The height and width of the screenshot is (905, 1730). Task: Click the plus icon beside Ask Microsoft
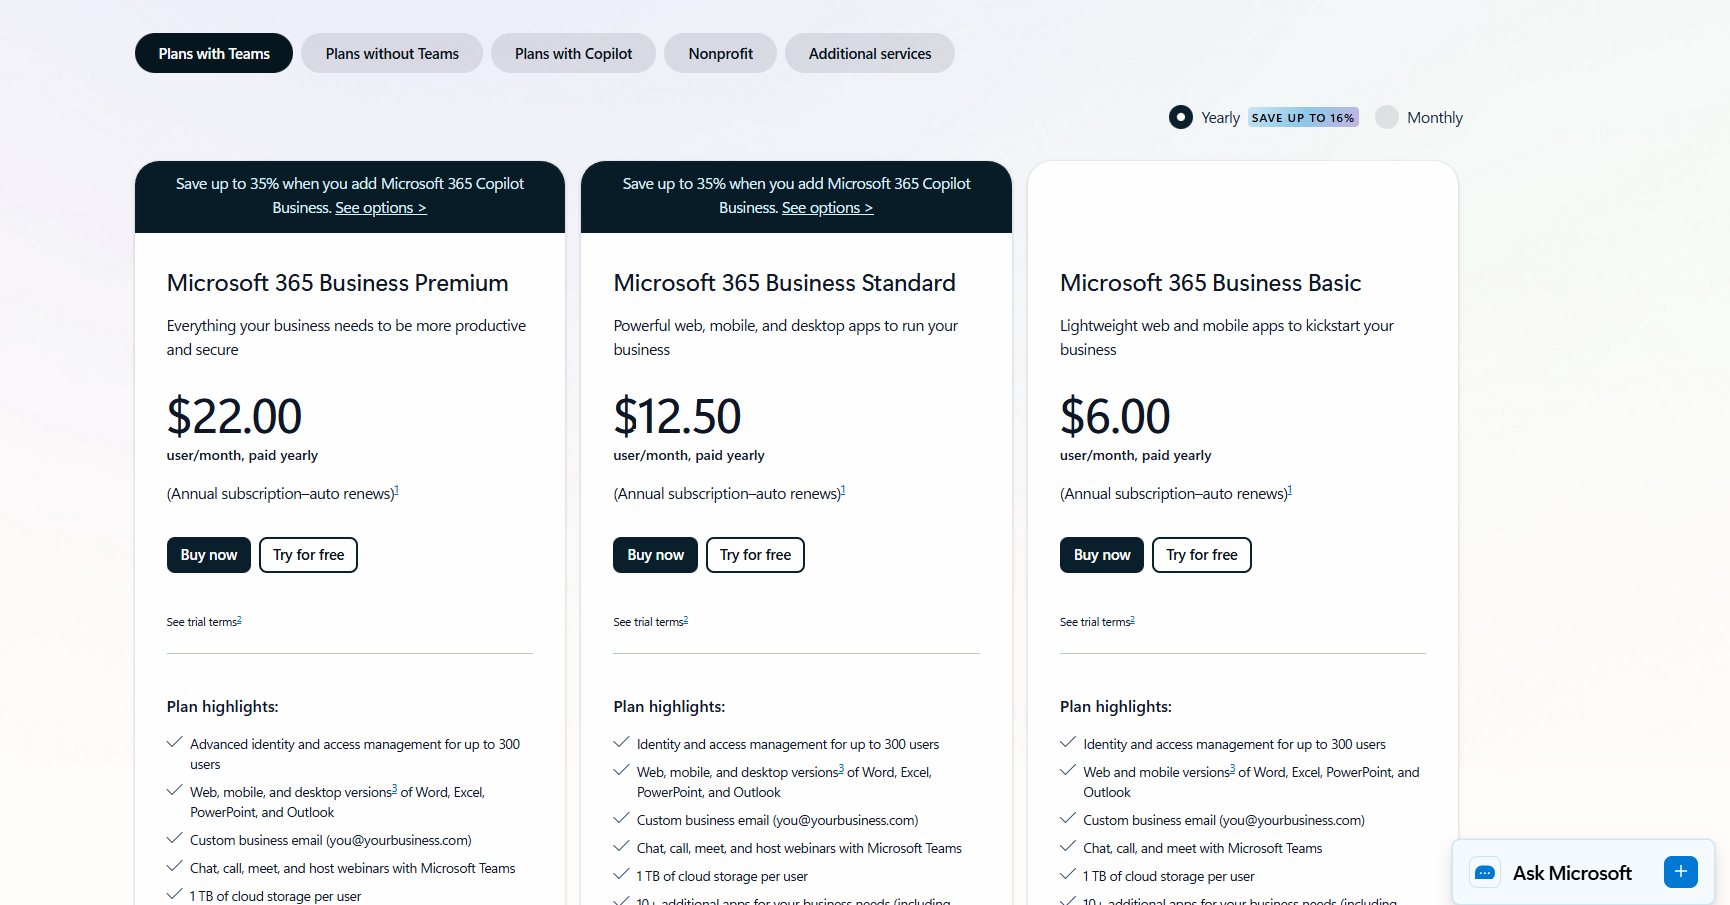tap(1680, 871)
